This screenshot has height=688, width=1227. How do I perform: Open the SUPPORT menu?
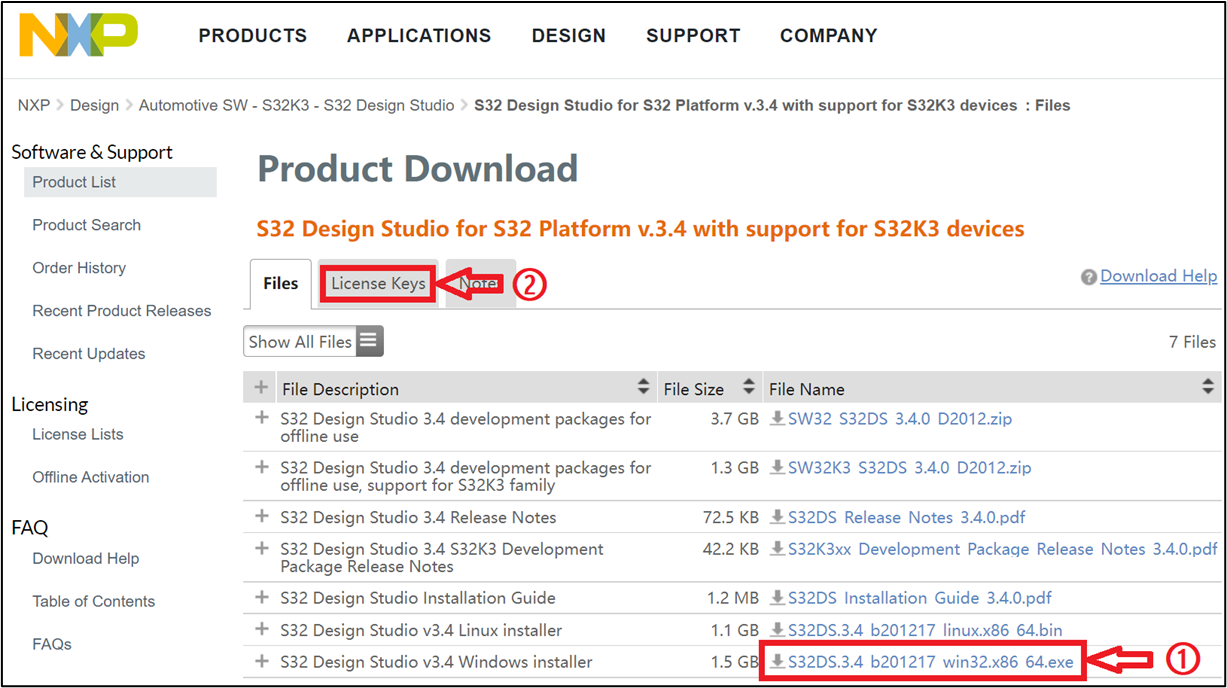click(693, 36)
